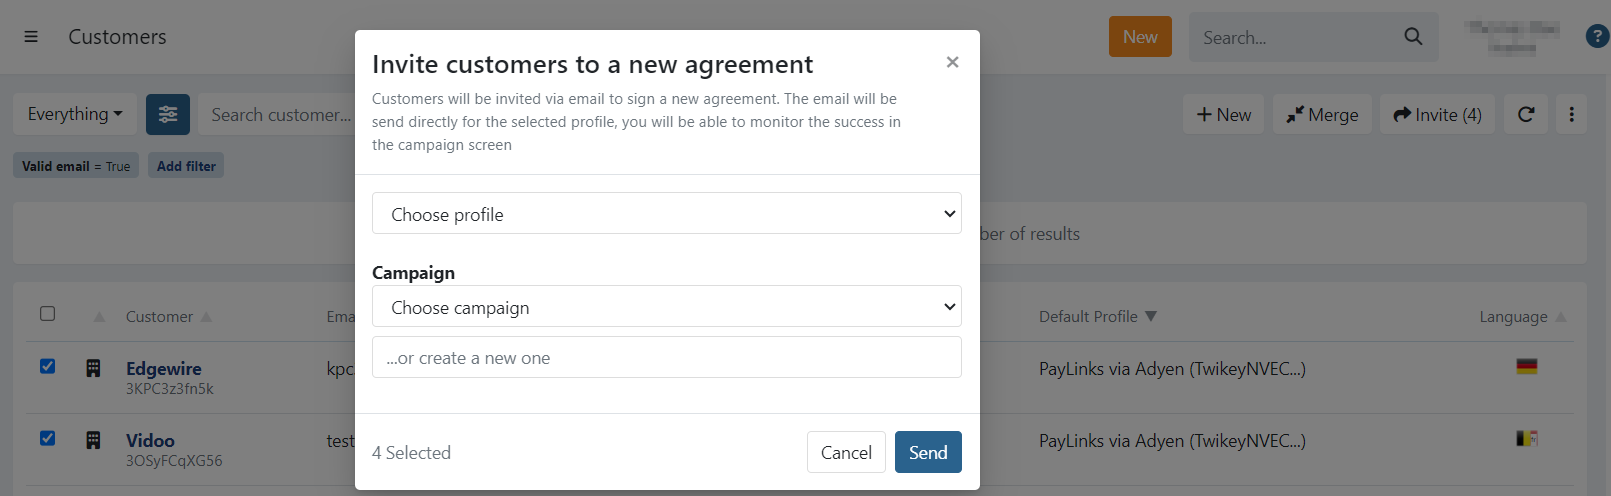
Task: Click the filter sliders icon button
Action: coord(168,115)
